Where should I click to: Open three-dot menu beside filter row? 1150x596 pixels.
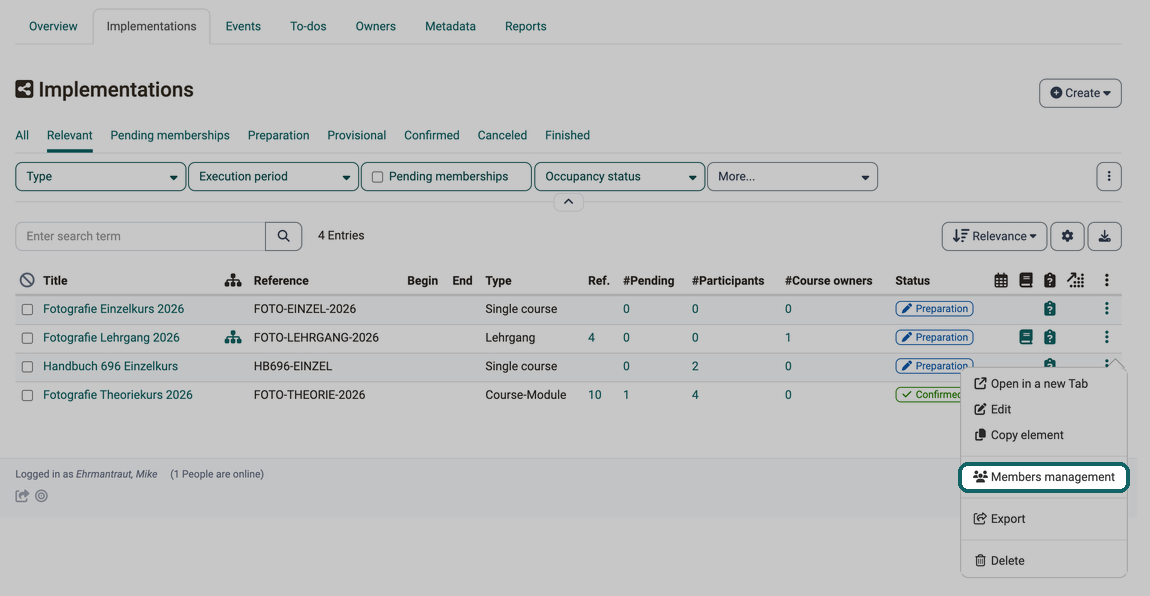[1109, 177]
